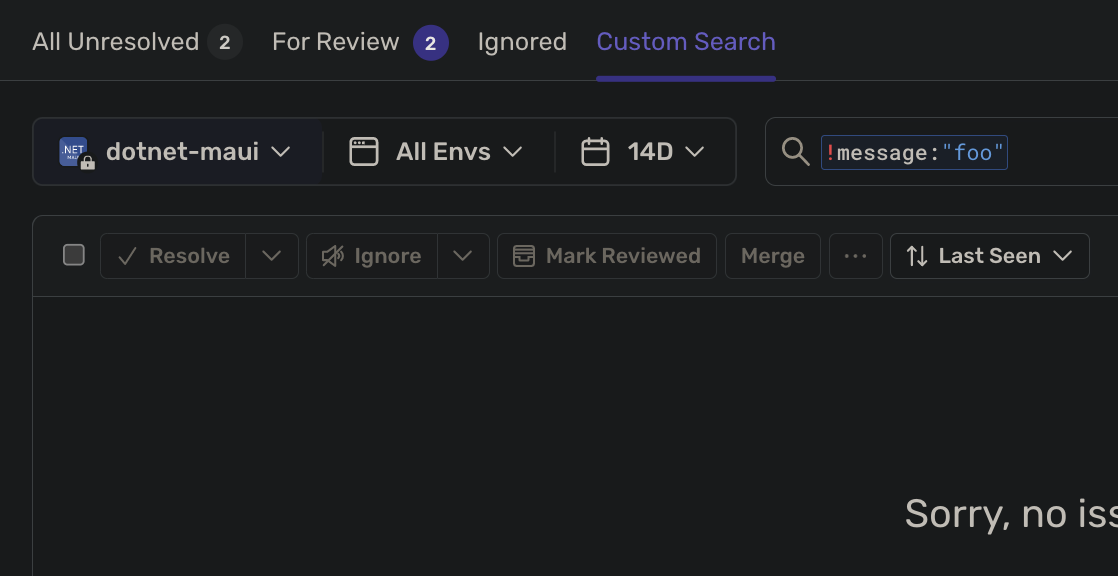This screenshot has height=576, width=1118.
Task: Select the All Unresolved tab
Action: (x=115, y=42)
